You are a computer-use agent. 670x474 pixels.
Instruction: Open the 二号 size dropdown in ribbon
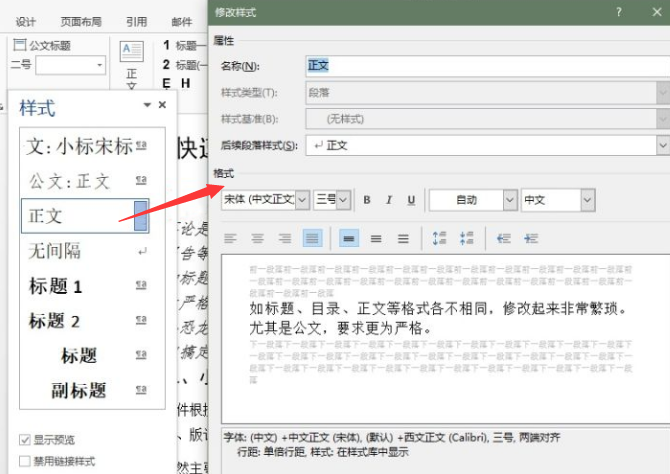pyautogui.click(x=99, y=65)
